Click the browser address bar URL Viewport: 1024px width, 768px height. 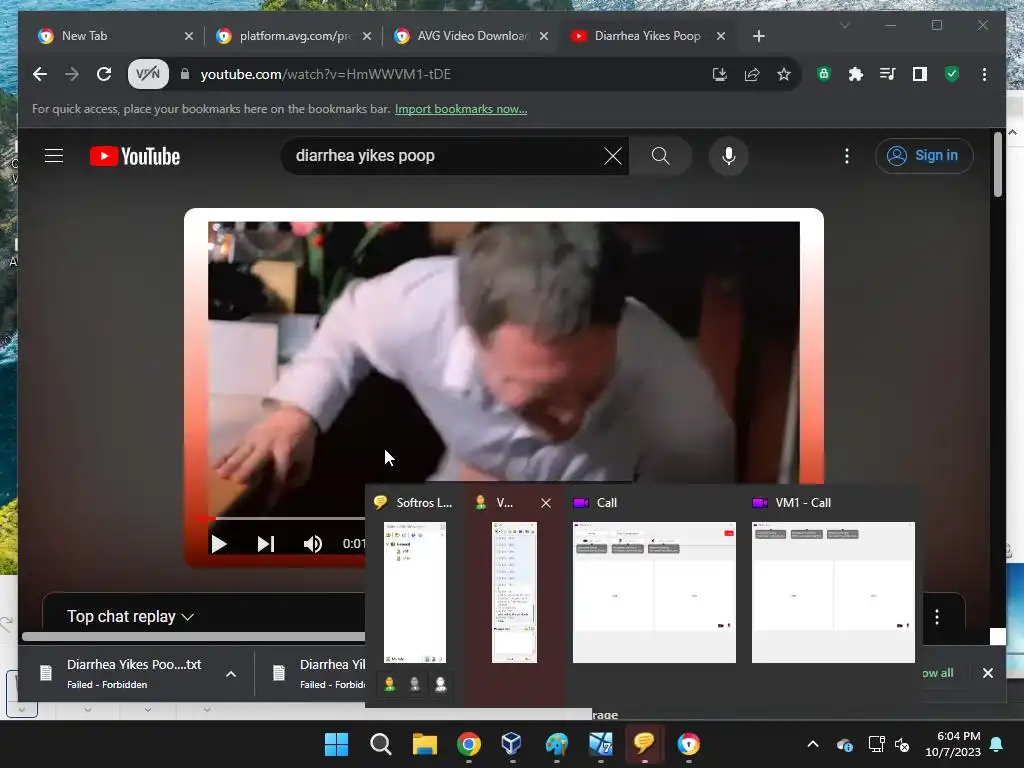tap(325, 74)
